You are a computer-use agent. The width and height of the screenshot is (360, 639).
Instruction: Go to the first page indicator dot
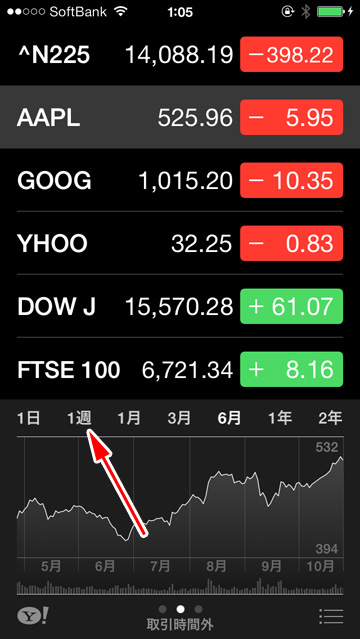[x=162, y=609]
